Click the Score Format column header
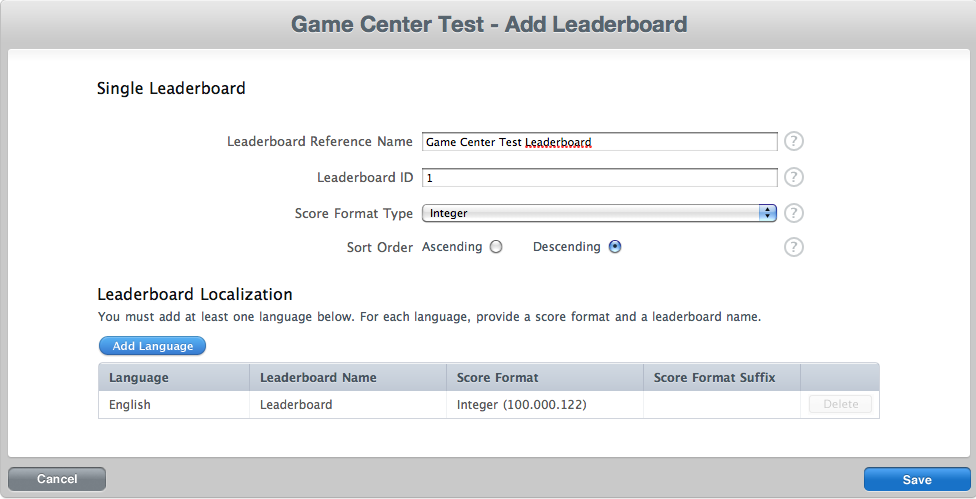This screenshot has height=499, width=976. [x=545, y=378]
